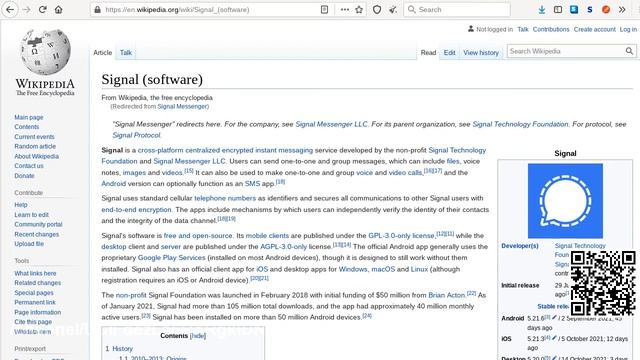Screen dimensions: 640x360
Task: Open user Talk link at top
Action: 523,29
